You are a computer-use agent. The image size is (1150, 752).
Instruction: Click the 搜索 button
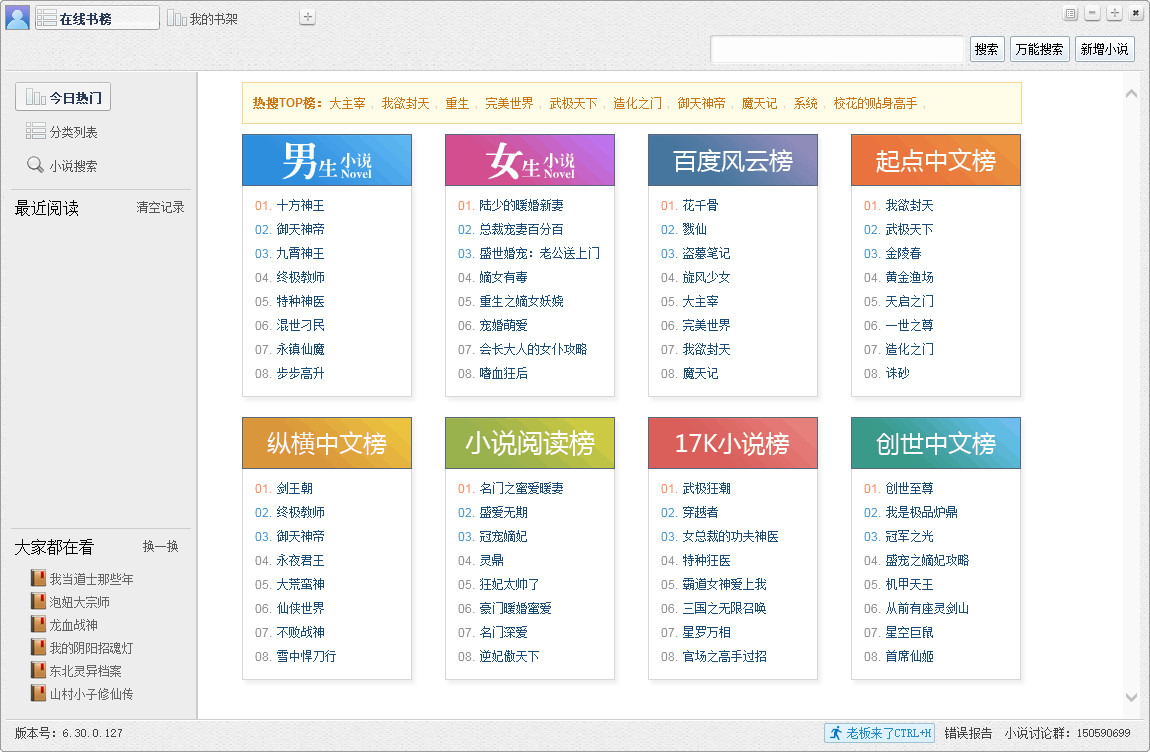986,49
